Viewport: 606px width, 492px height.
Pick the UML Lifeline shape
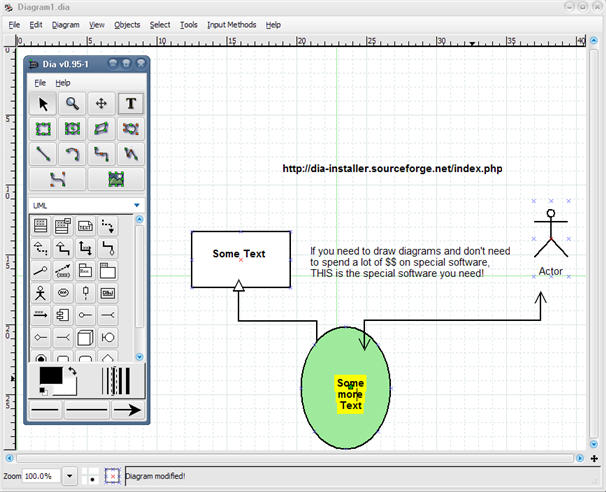tap(85, 293)
